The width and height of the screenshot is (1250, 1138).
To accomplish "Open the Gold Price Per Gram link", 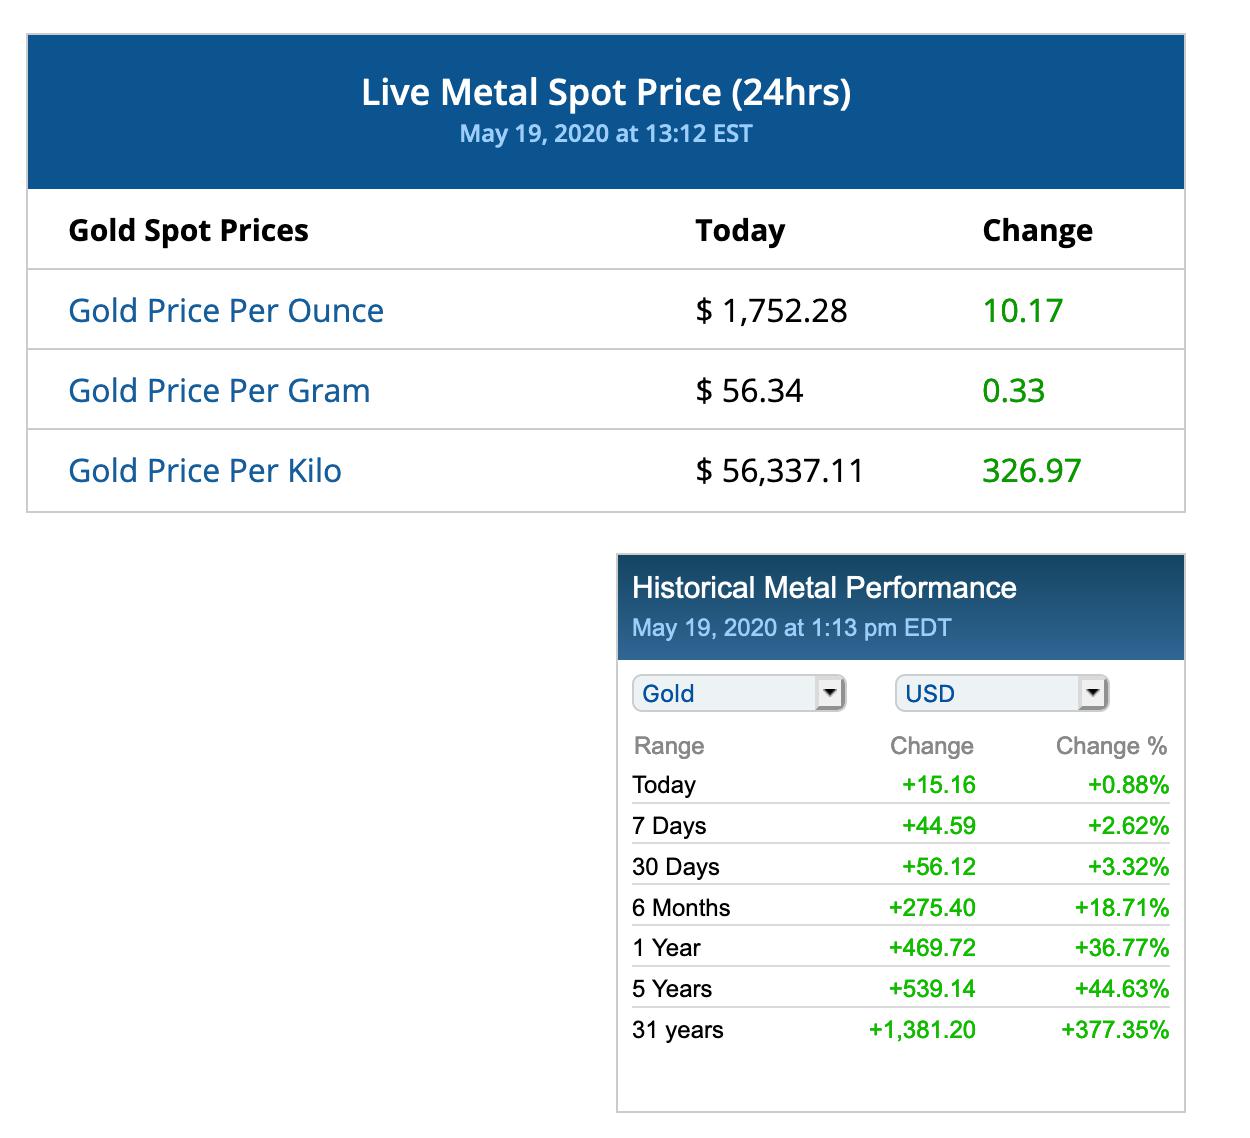I will tap(219, 391).
